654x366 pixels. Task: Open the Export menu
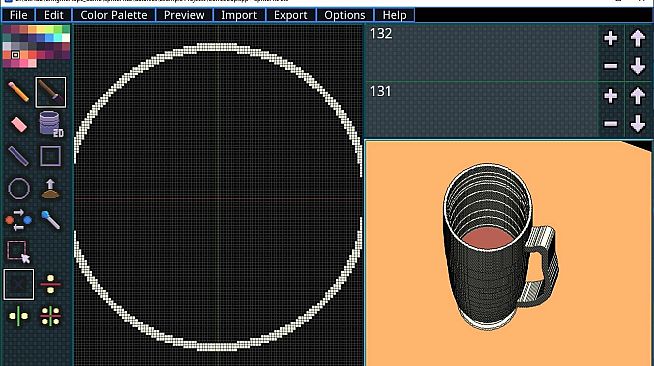tap(290, 15)
